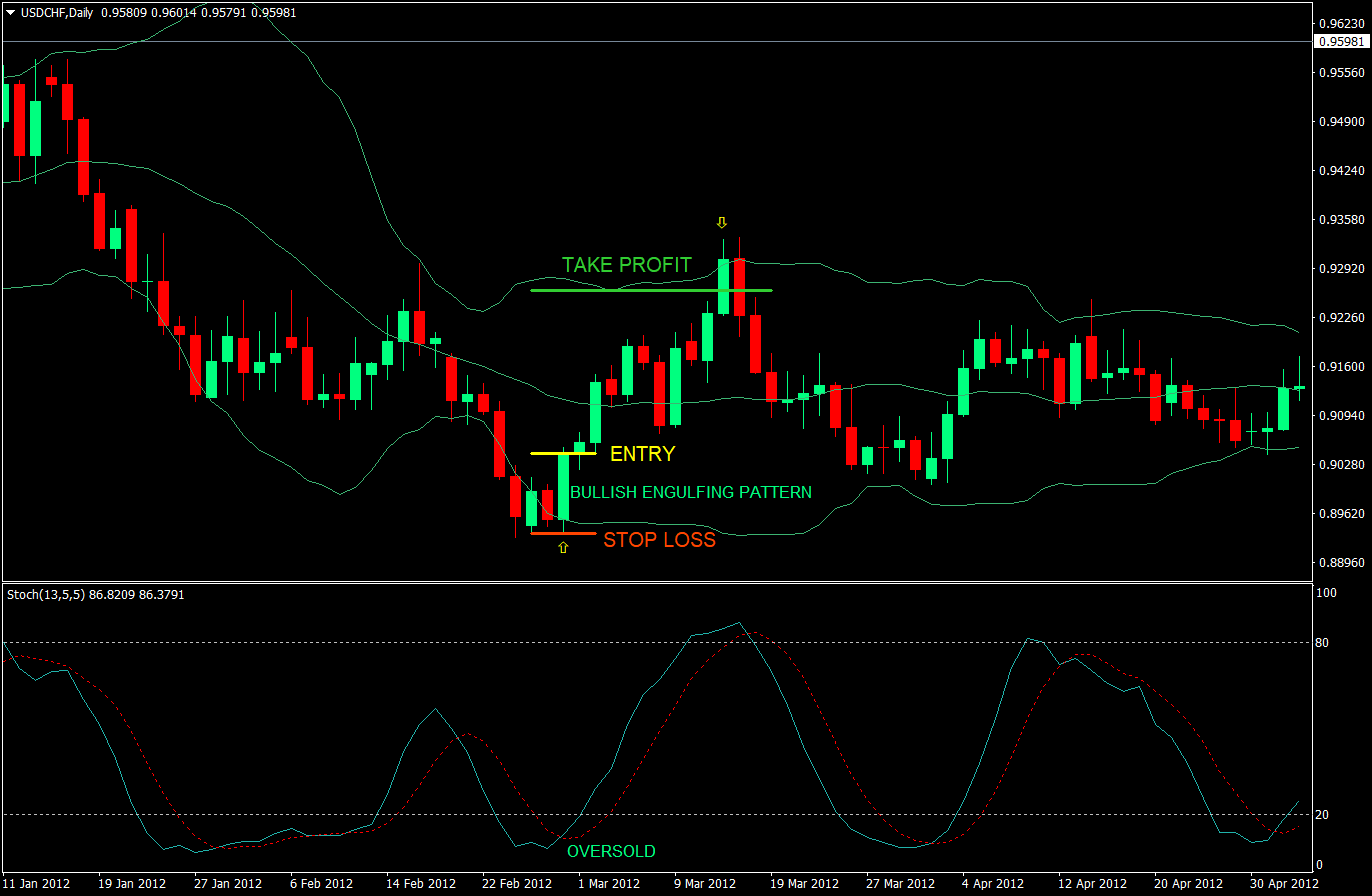Image resolution: width=1372 pixels, height=896 pixels.
Task: Click the 0.95560 price scale value
Action: [x=1342, y=73]
